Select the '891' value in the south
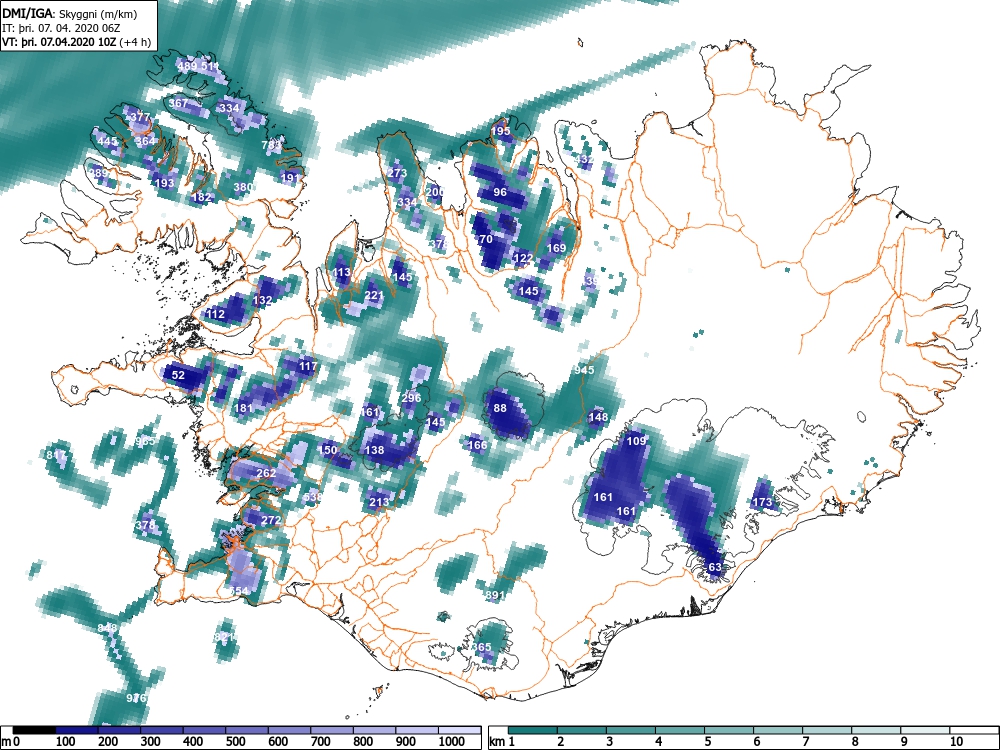 [x=496, y=595]
